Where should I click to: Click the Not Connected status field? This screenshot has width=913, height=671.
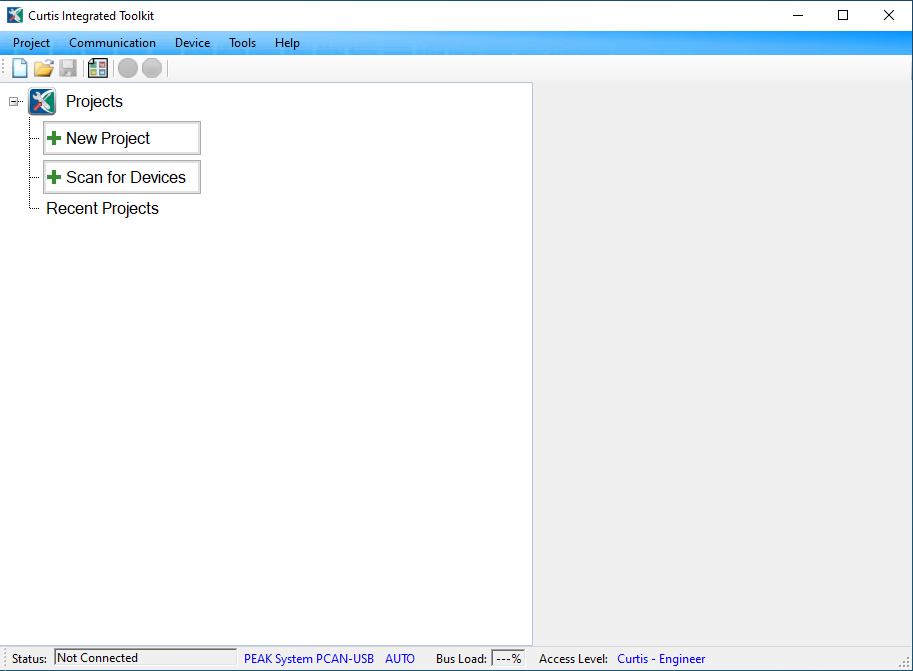146,658
